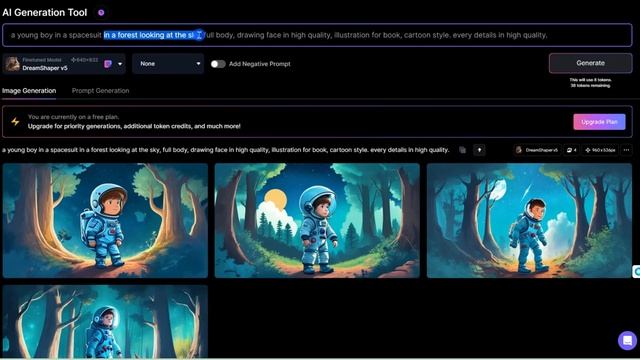
Task: Click the DreamShaper v5 model avatar thumbnail
Action: tap(12, 64)
